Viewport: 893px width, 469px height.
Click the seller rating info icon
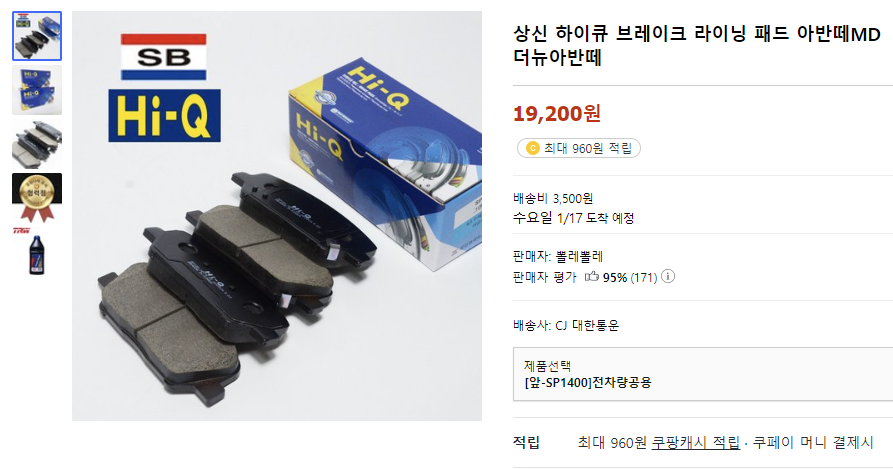pyautogui.click(x=668, y=277)
